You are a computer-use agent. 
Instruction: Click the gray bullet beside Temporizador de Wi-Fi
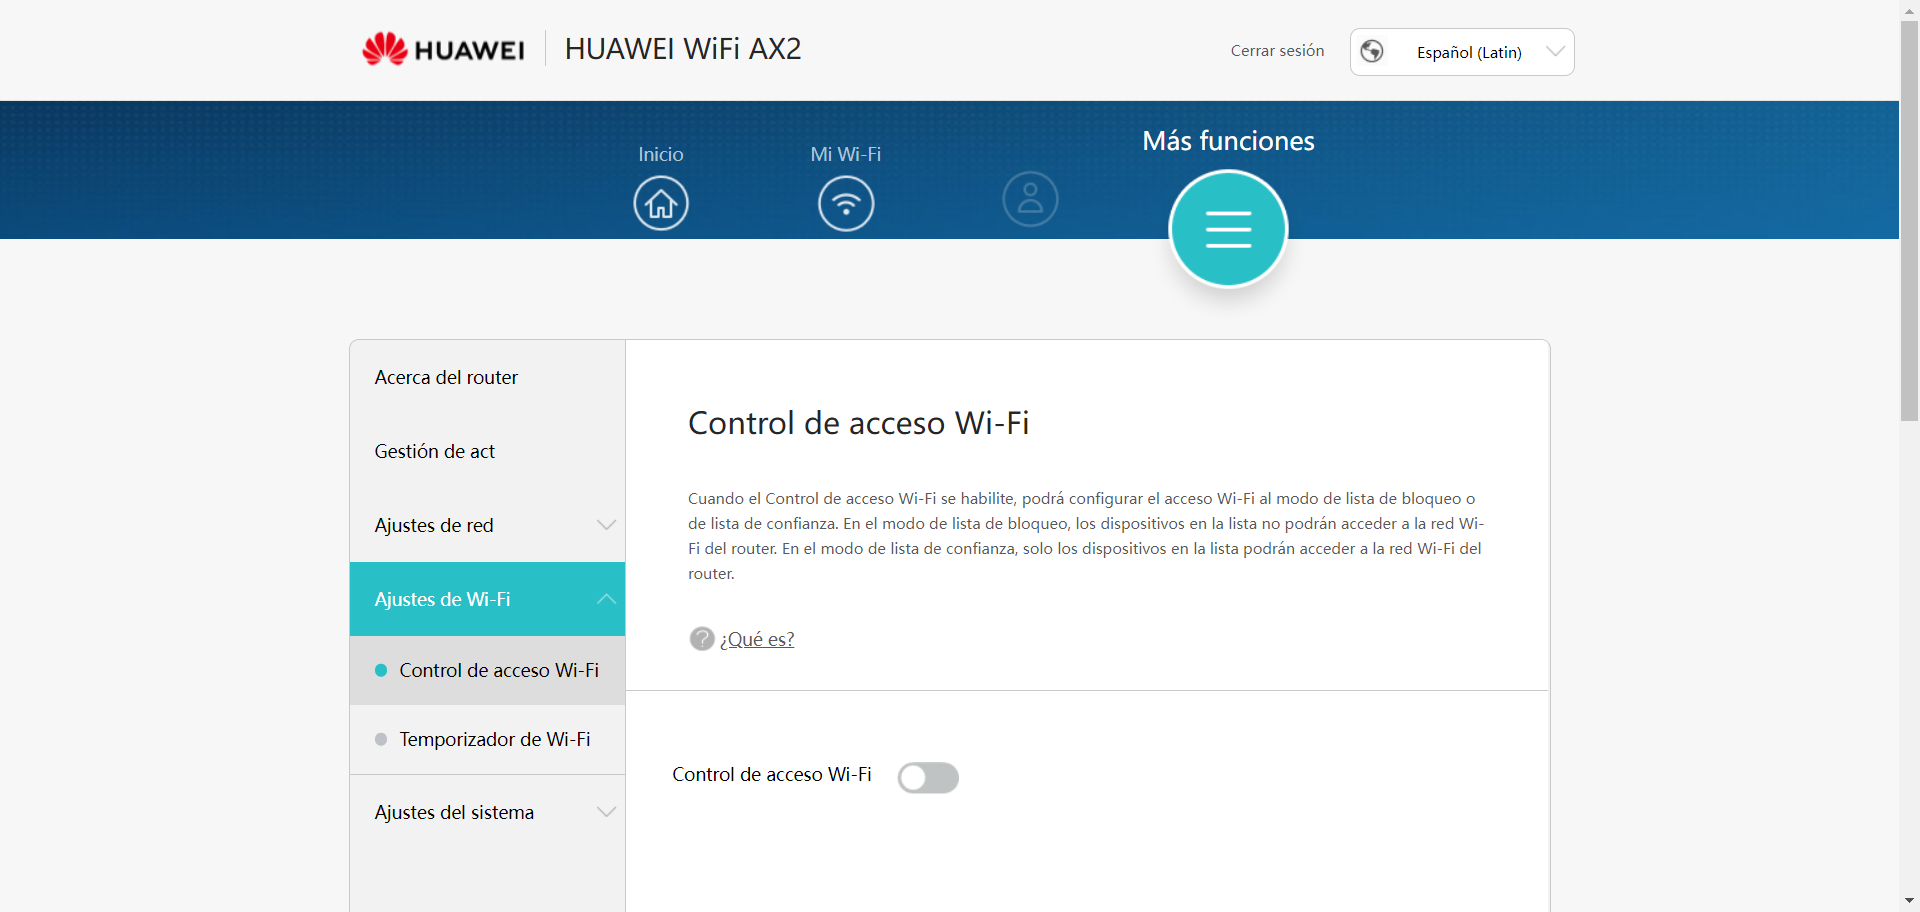click(x=381, y=740)
